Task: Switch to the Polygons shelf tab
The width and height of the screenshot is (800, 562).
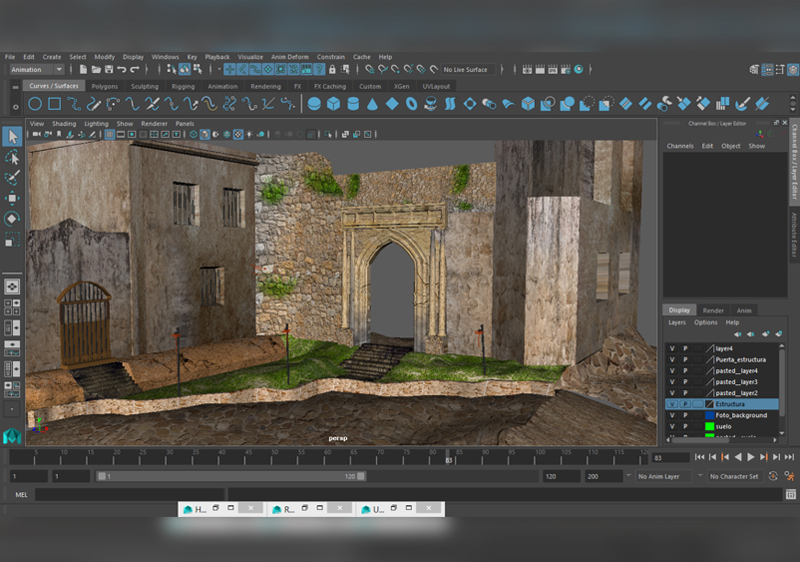Action: point(105,86)
